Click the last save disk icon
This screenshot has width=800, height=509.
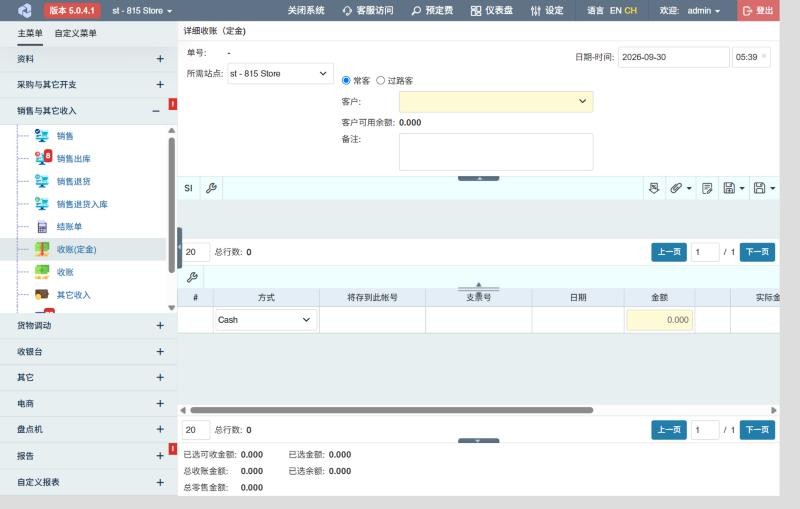click(x=760, y=188)
